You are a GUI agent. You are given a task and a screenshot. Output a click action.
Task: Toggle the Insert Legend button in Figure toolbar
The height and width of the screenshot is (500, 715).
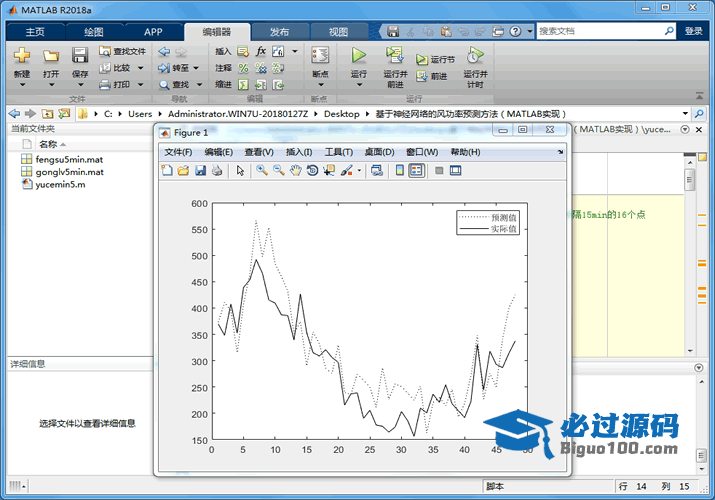click(416, 171)
